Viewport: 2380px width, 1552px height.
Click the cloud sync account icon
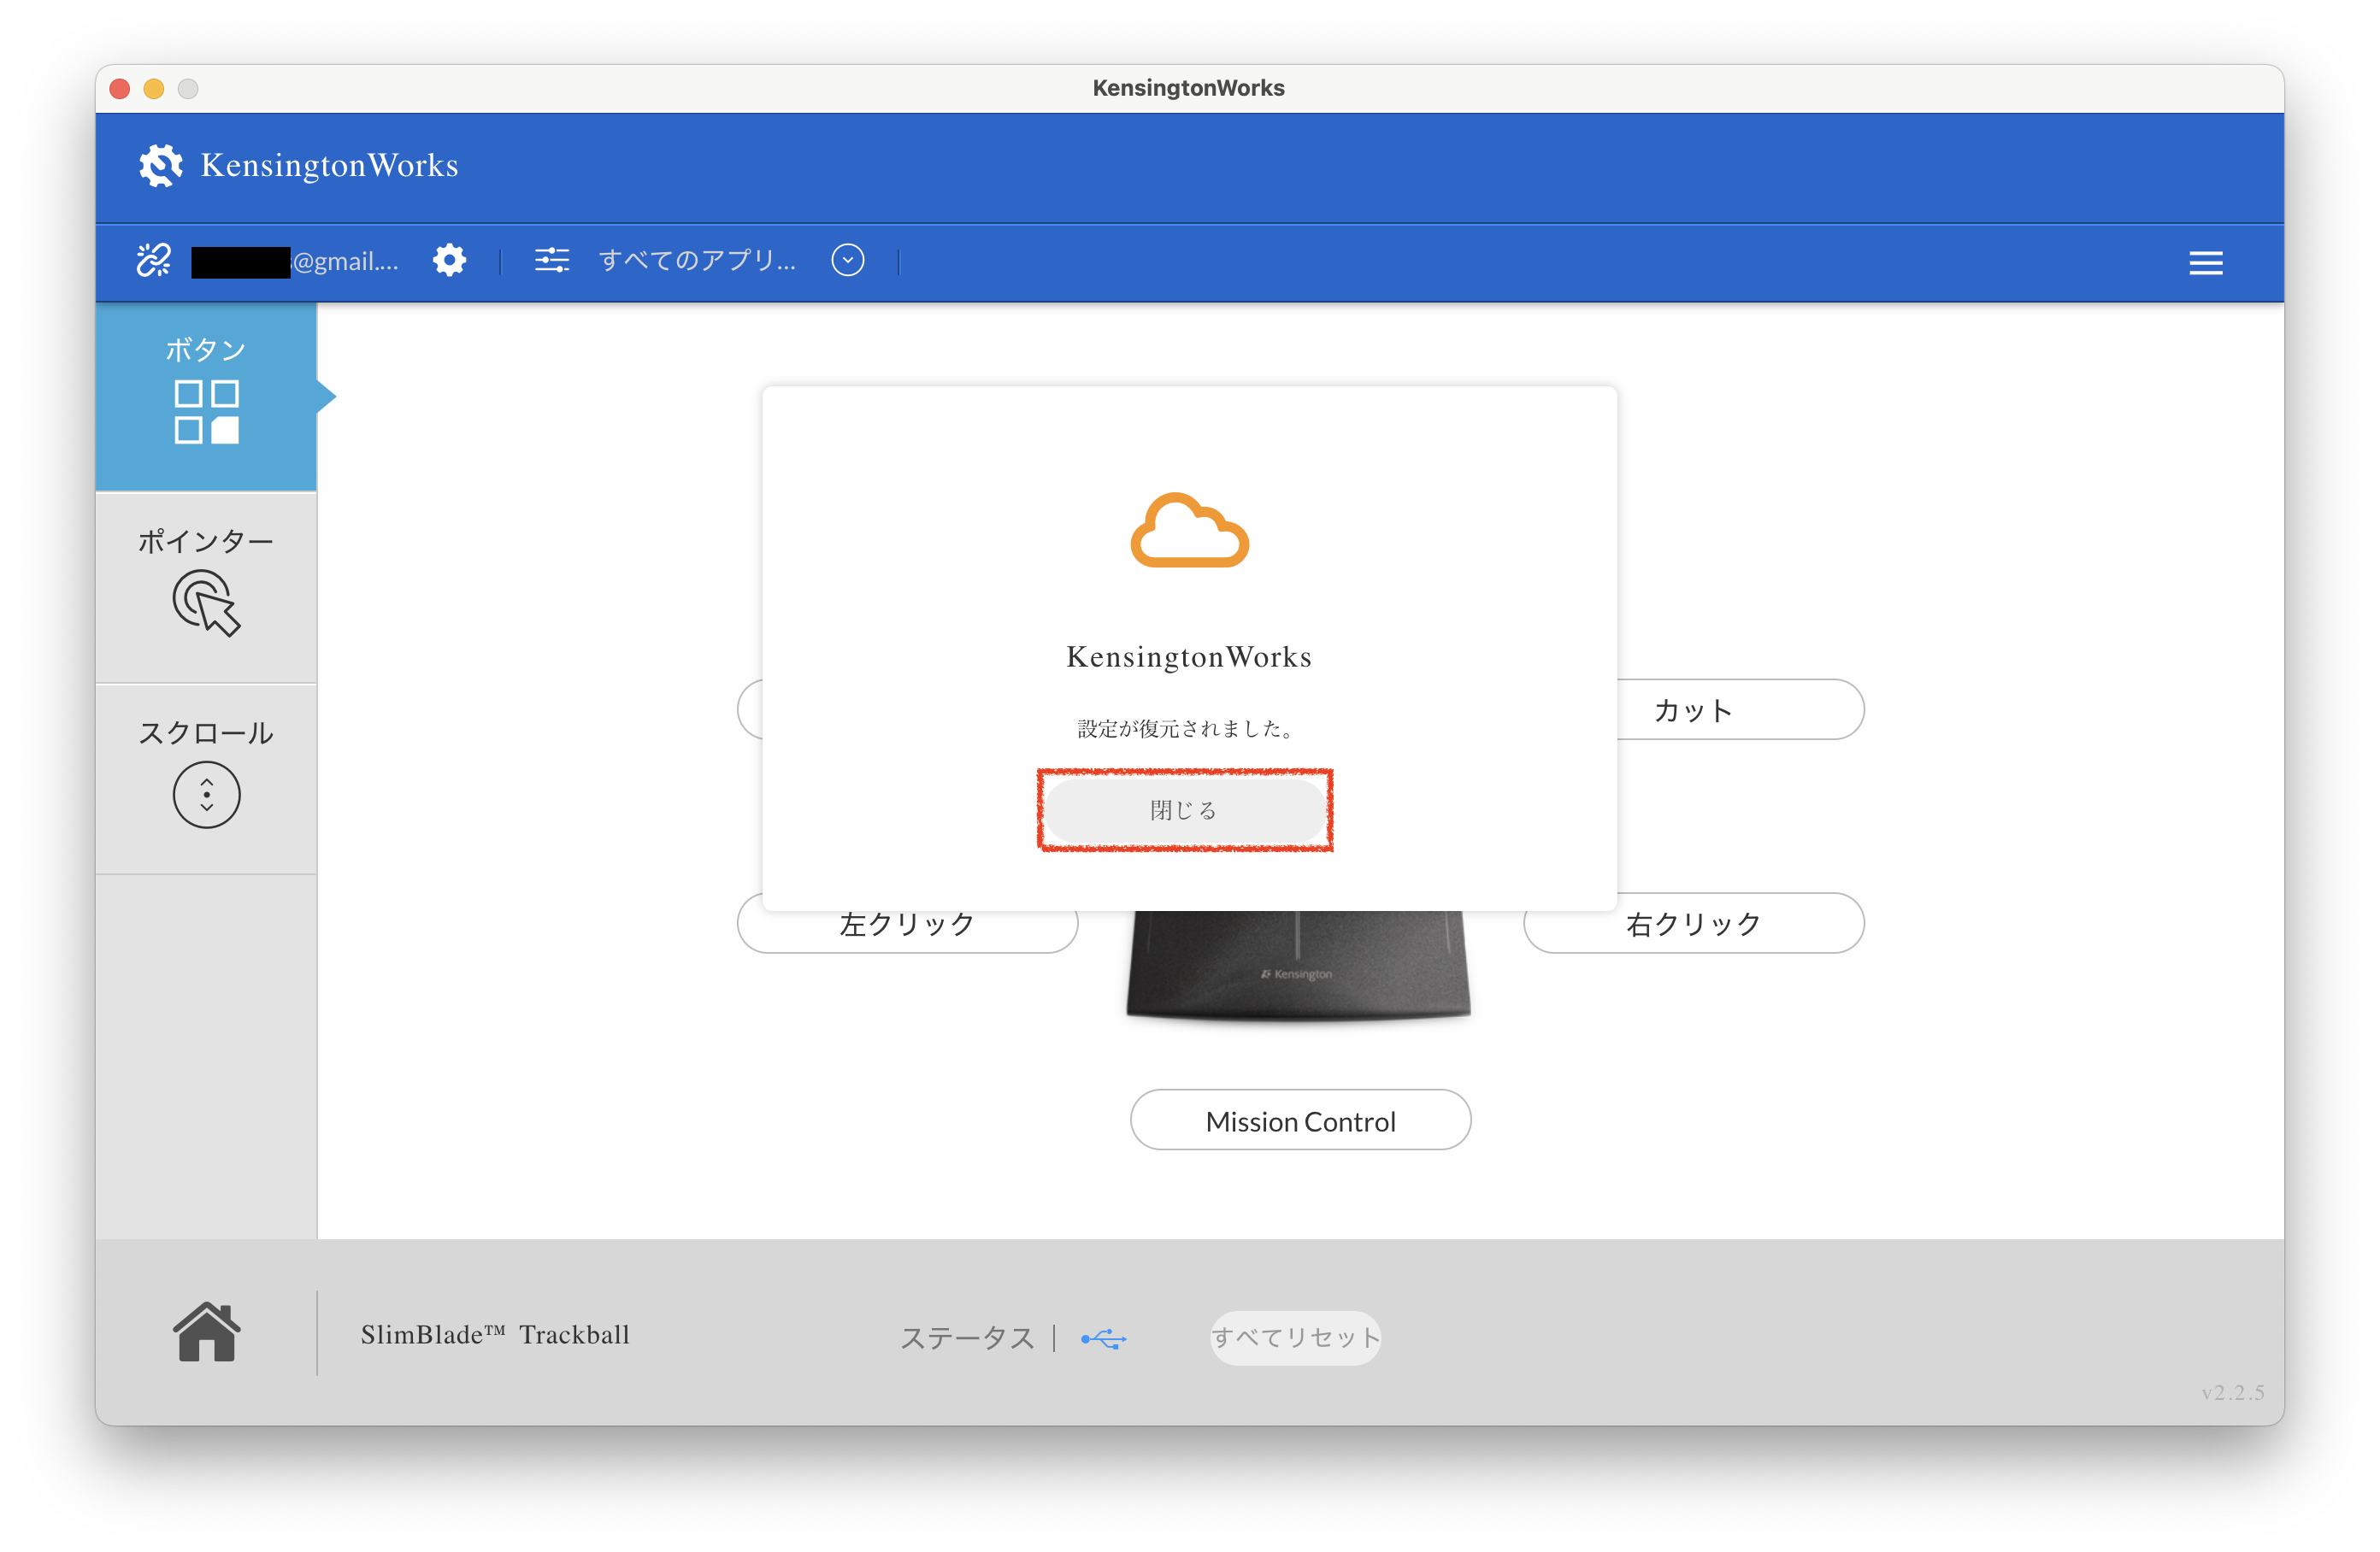(x=154, y=261)
